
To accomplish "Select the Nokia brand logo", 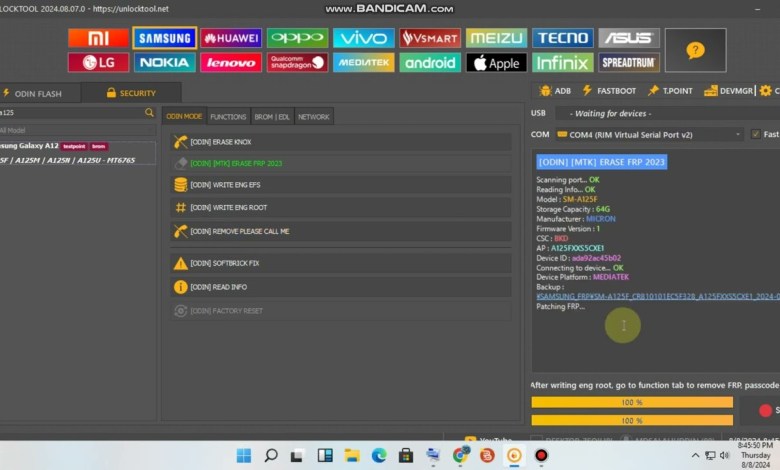I will [165, 63].
